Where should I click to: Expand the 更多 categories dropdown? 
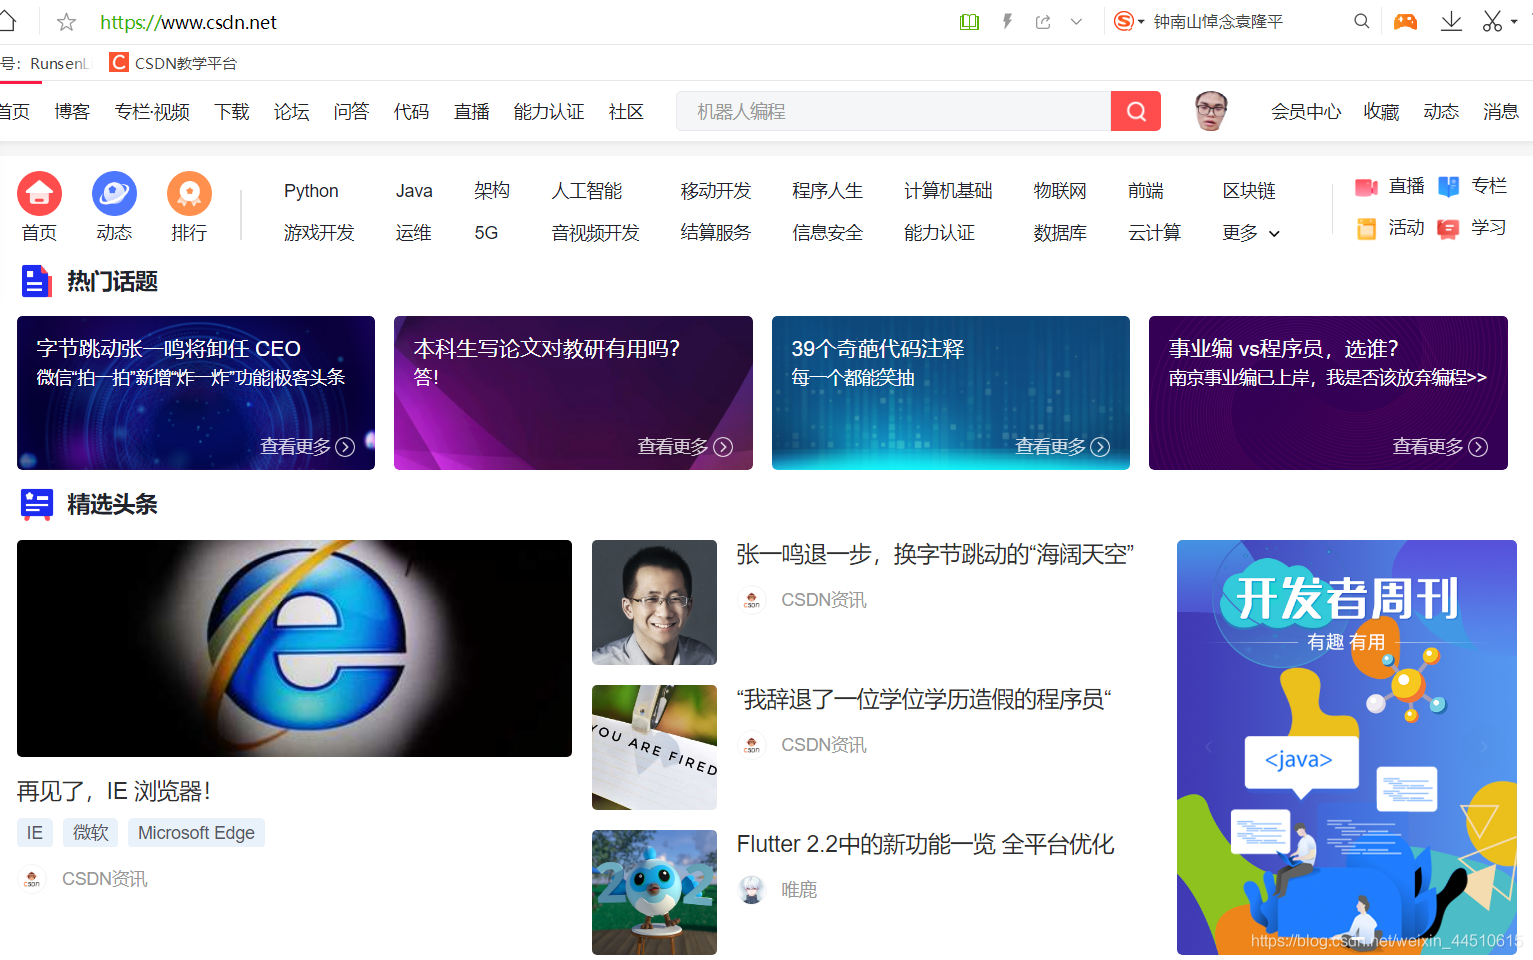click(1251, 233)
